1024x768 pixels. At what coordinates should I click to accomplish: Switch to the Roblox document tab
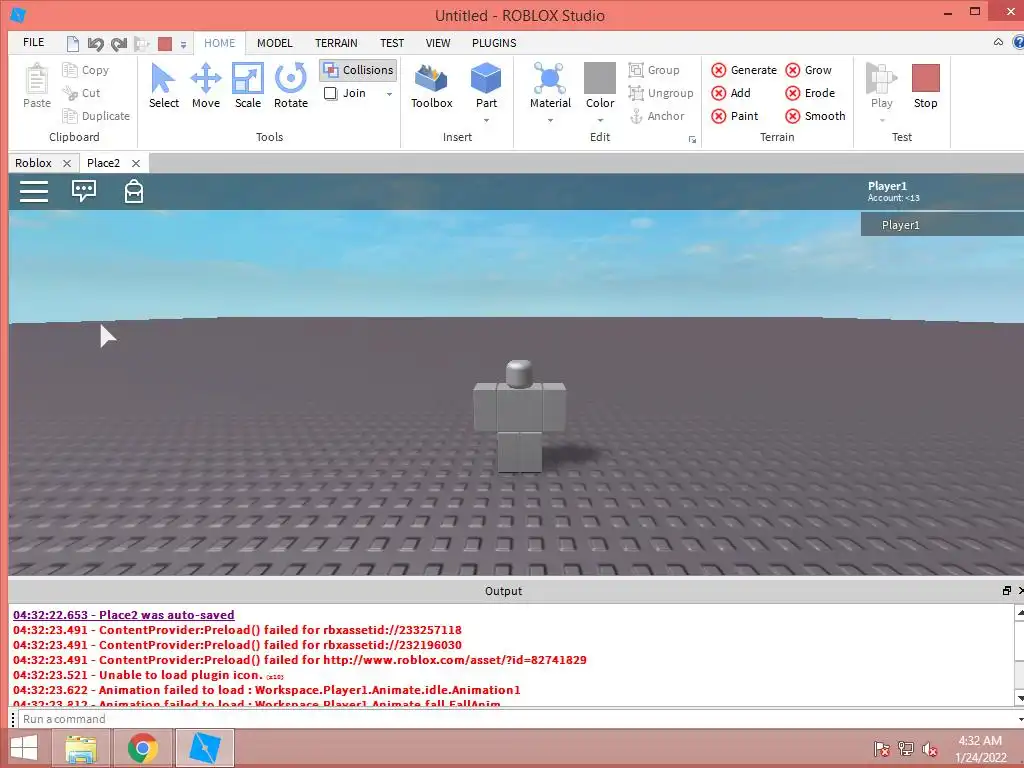point(33,163)
